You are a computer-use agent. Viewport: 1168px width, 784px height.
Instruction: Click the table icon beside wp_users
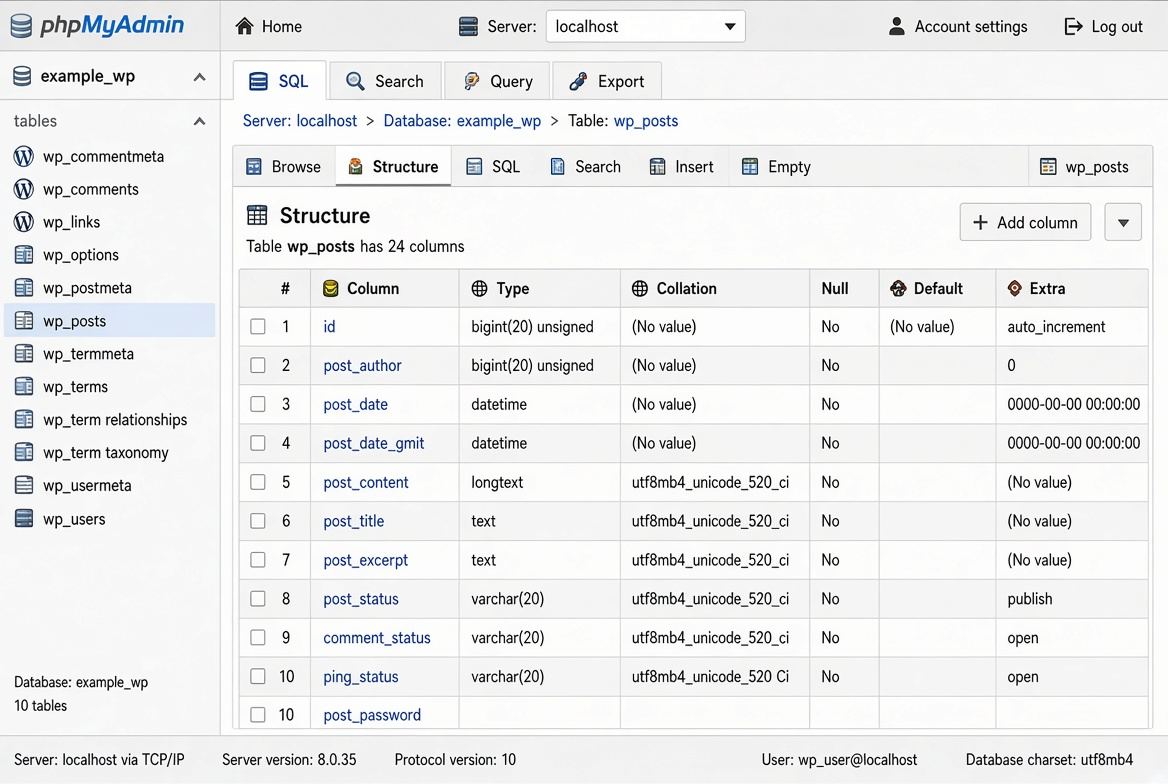[x=24, y=519]
